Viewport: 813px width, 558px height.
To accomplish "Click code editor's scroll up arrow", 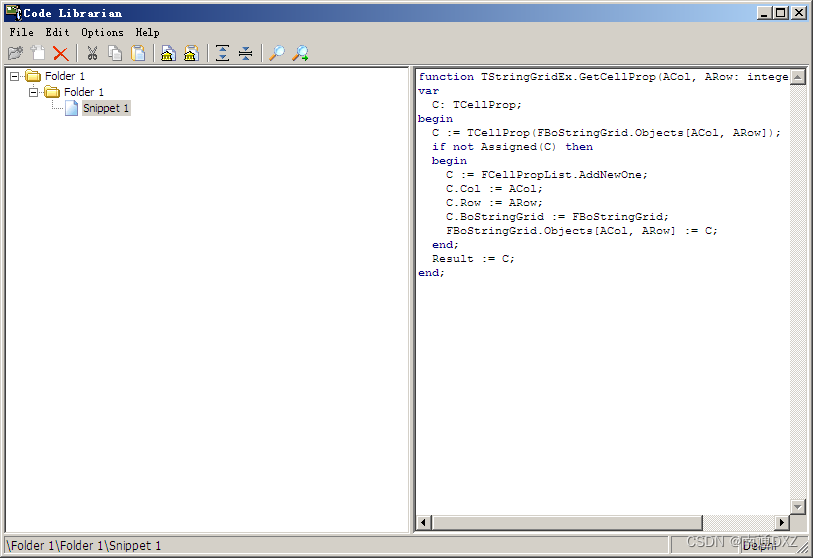I will pyautogui.click(x=797, y=77).
